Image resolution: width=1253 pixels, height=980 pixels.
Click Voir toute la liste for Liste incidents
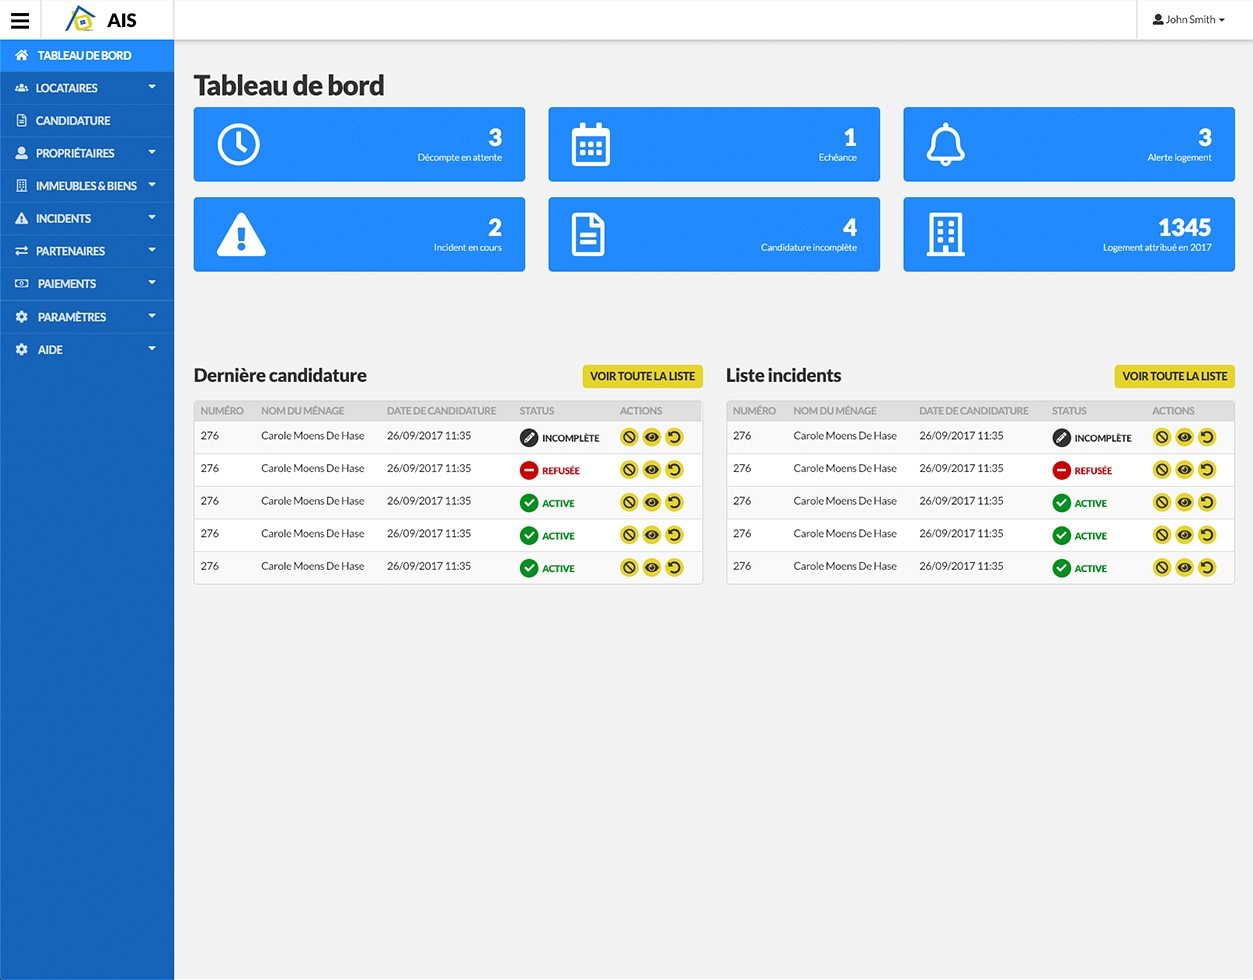pos(1174,376)
